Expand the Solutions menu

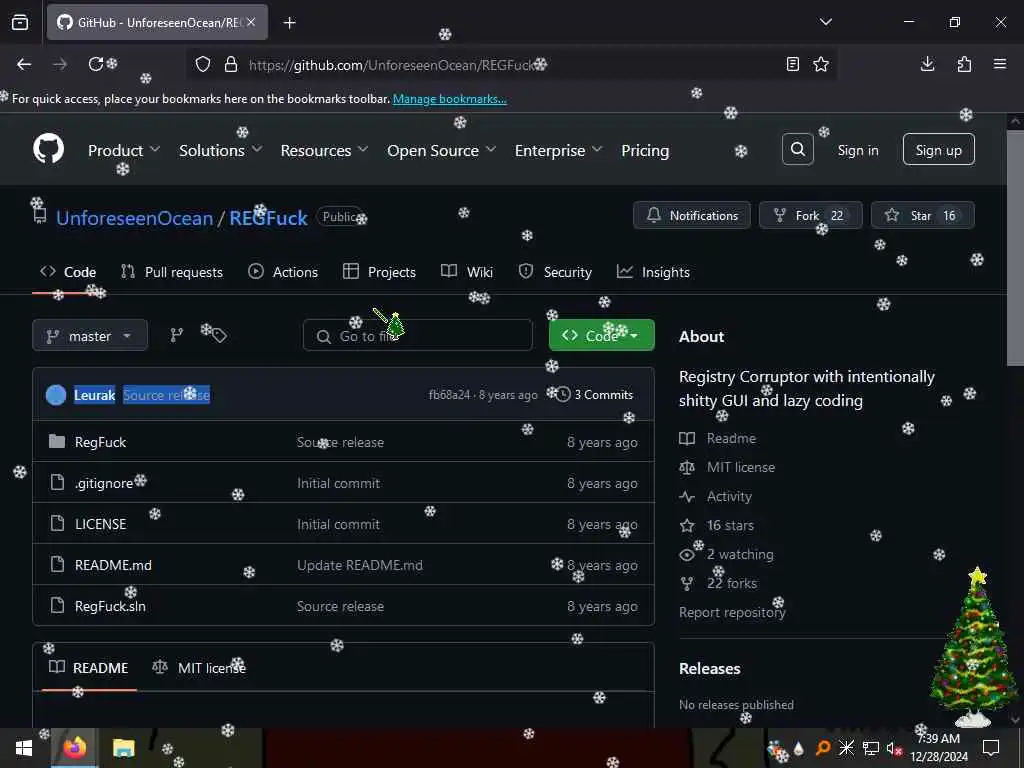tap(221, 150)
